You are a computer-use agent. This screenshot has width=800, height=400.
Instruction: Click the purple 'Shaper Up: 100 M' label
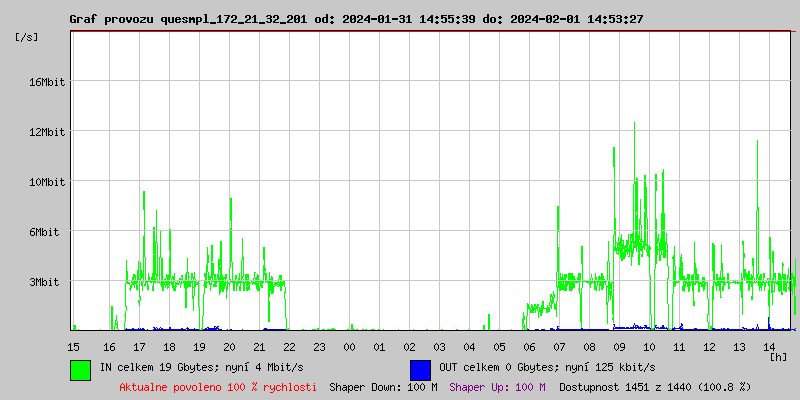pos(497,387)
